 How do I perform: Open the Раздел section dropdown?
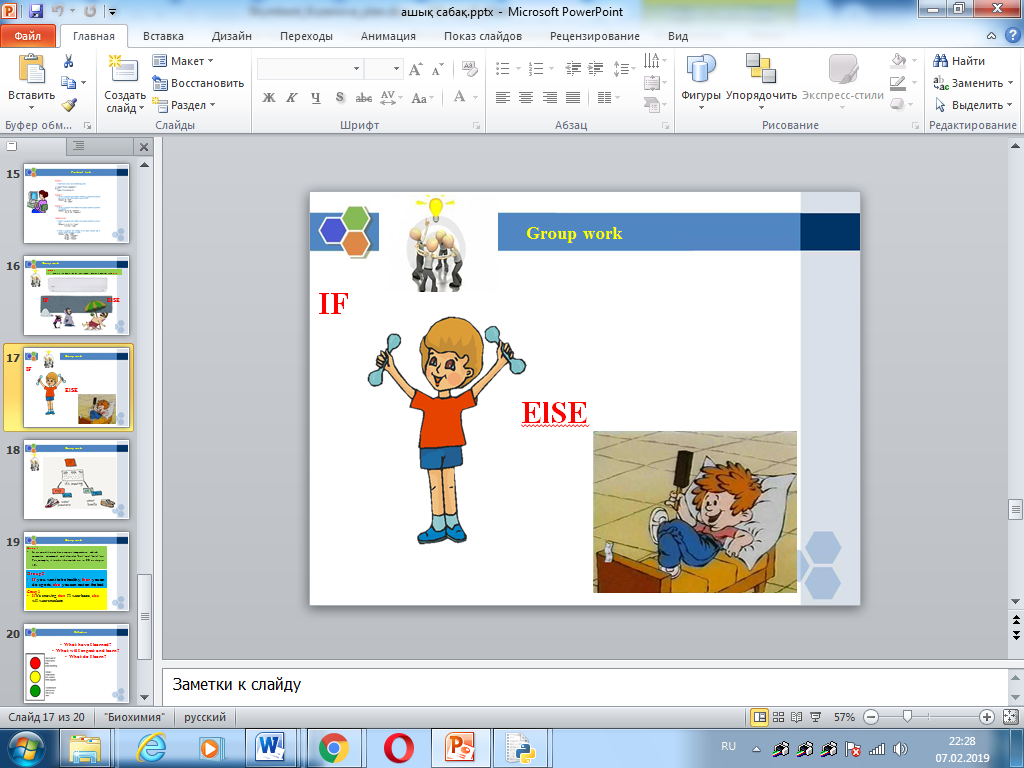click(184, 104)
